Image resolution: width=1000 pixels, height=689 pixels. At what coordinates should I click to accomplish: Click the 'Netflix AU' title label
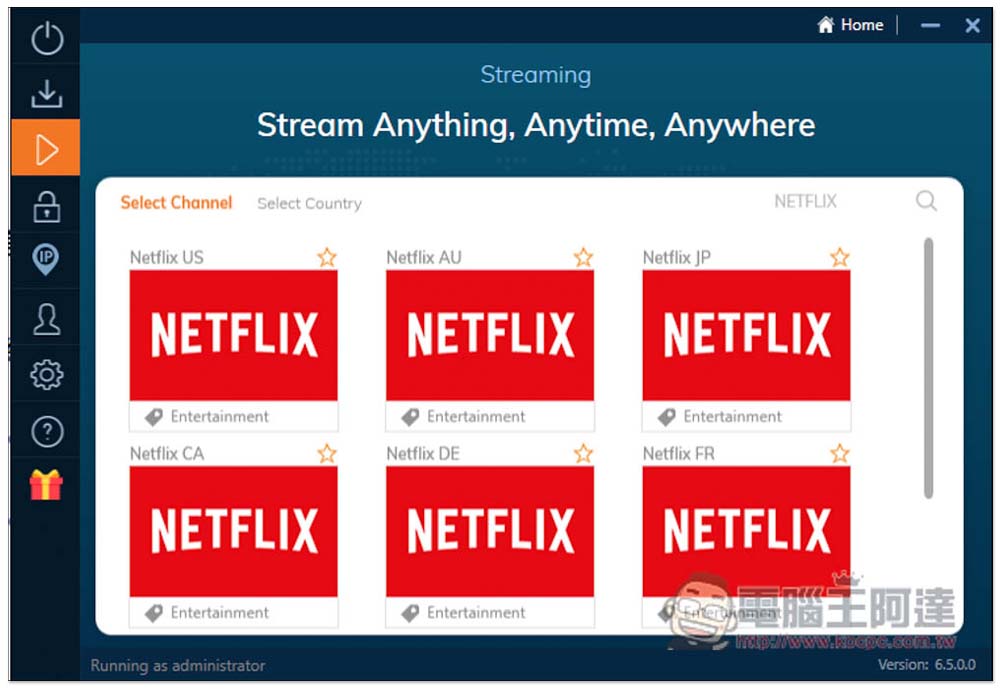tap(423, 258)
